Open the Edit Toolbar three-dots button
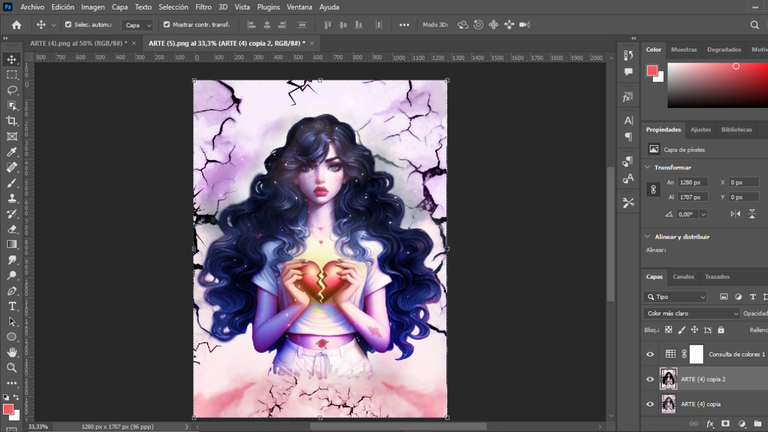Image resolution: width=768 pixels, height=432 pixels. 12,383
